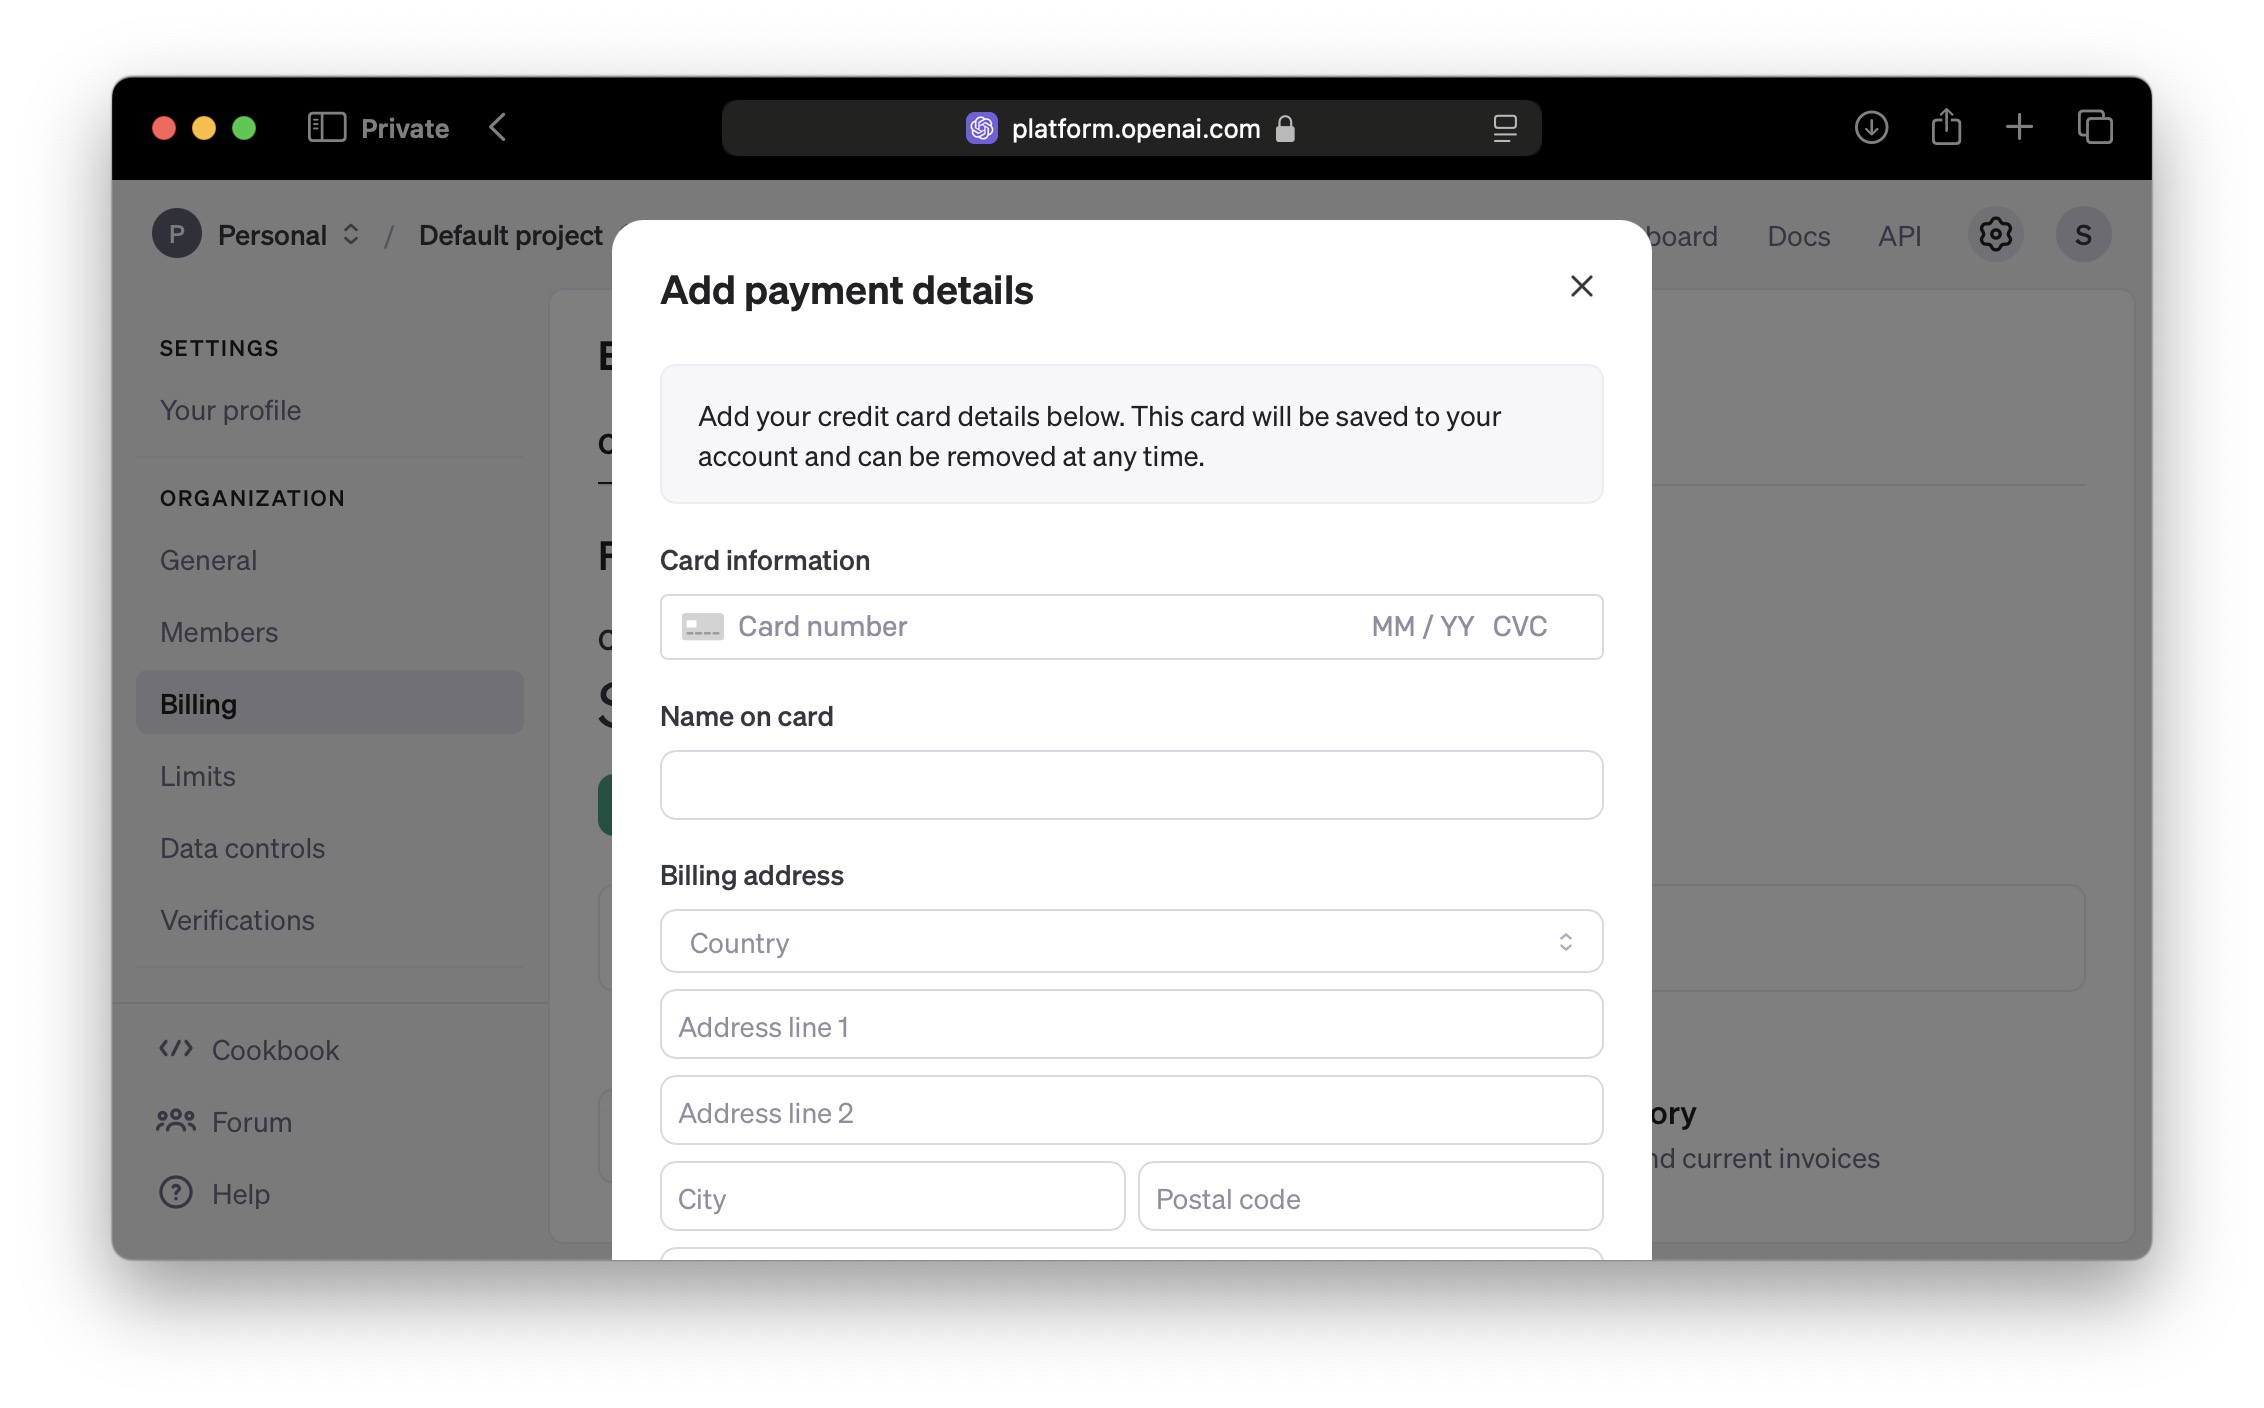This screenshot has width=2264, height=1408.
Task: Click the Country dropdown chevron arrows
Action: click(x=1565, y=942)
